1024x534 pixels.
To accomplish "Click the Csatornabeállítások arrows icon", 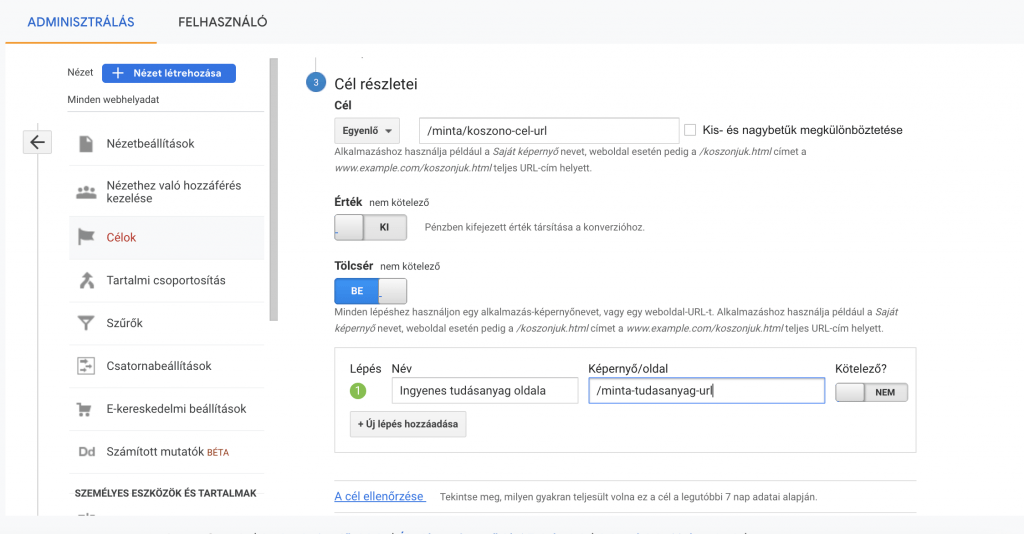I will coord(86,366).
